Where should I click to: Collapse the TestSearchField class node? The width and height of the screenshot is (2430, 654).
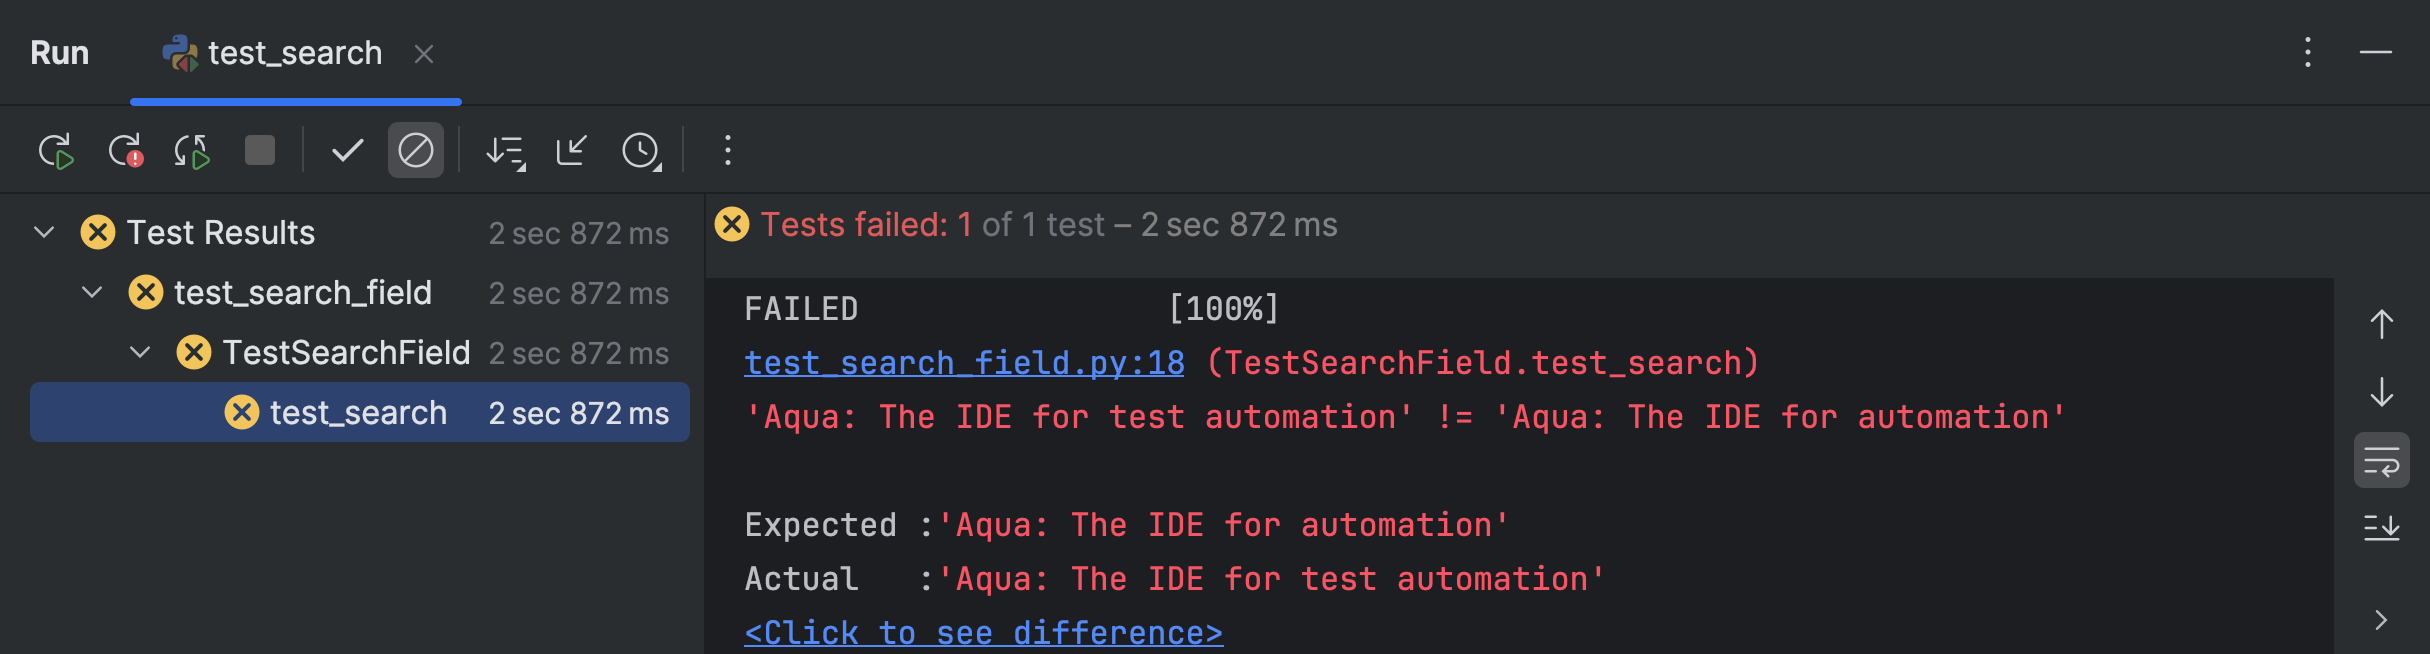coord(139,351)
